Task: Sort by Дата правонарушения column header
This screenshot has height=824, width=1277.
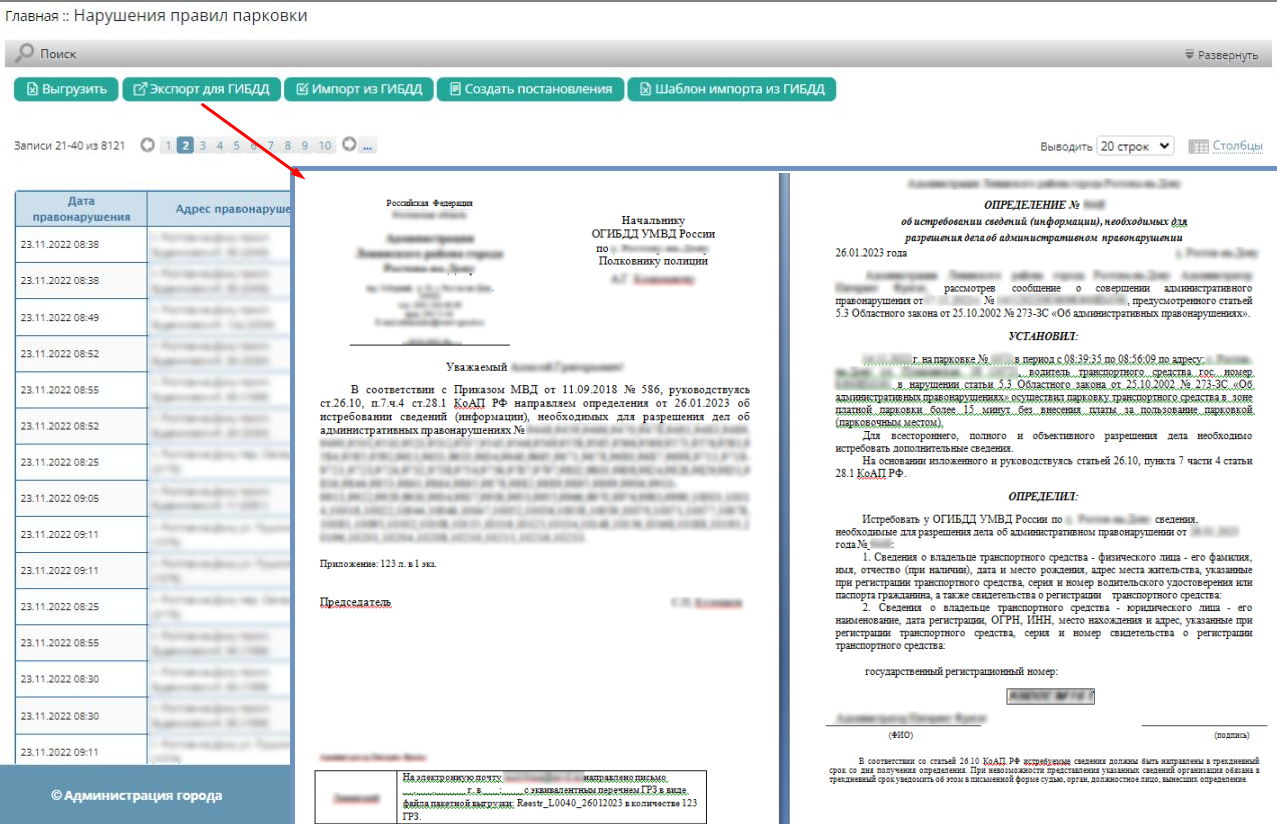Action: [x=81, y=208]
